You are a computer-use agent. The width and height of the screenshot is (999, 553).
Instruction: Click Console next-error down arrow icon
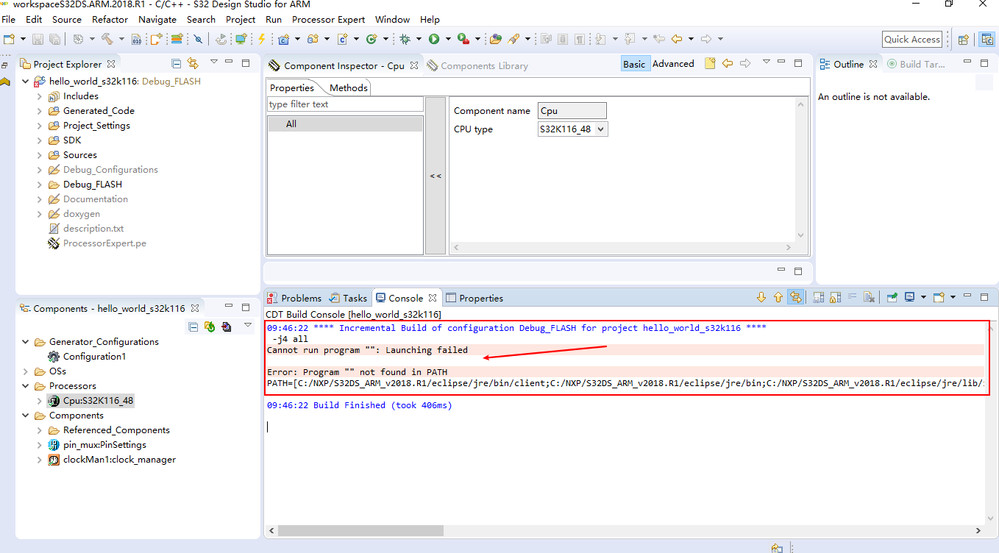point(761,298)
